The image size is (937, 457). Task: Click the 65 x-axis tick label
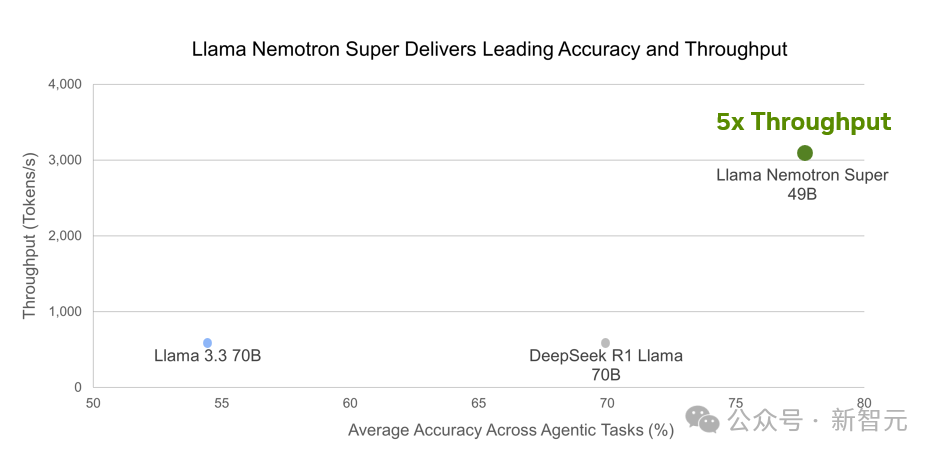click(479, 403)
